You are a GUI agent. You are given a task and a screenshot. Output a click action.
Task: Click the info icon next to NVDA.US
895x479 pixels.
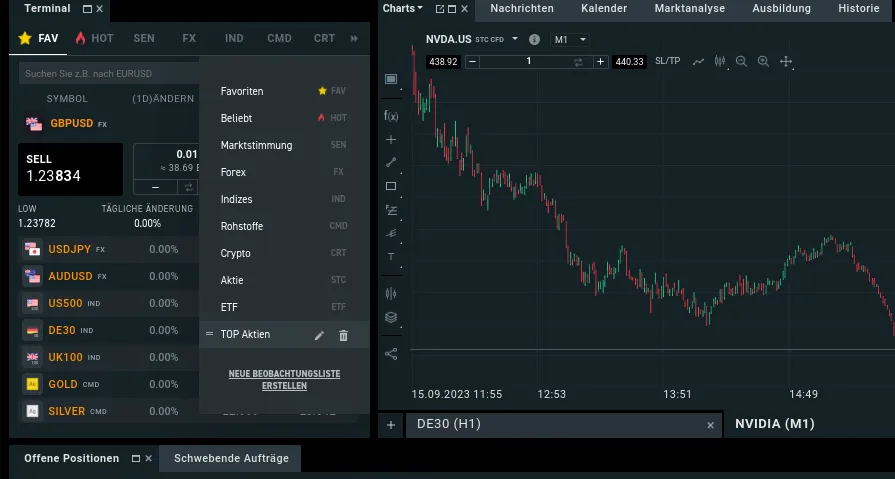534,39
